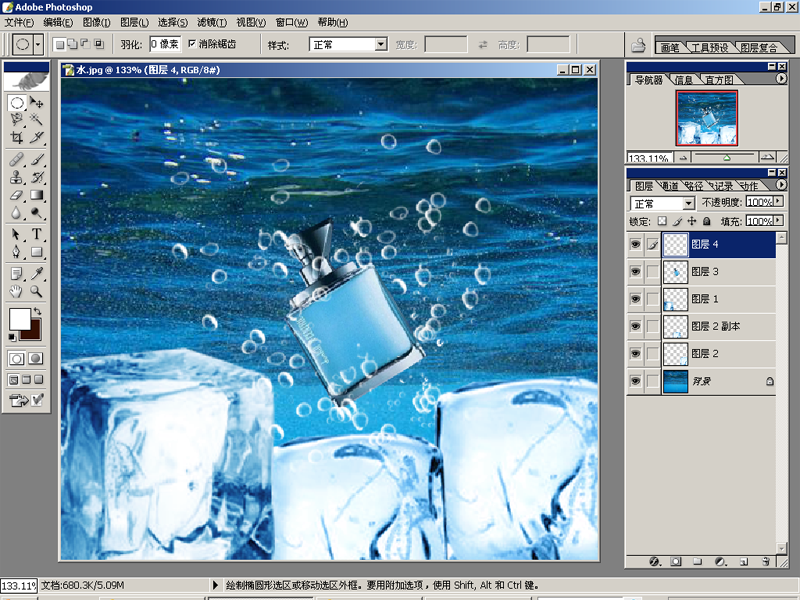This screenshot has height=600, width=800.
Task: Open Navigator panel flyout menu
Action: [x=781, y=79]
